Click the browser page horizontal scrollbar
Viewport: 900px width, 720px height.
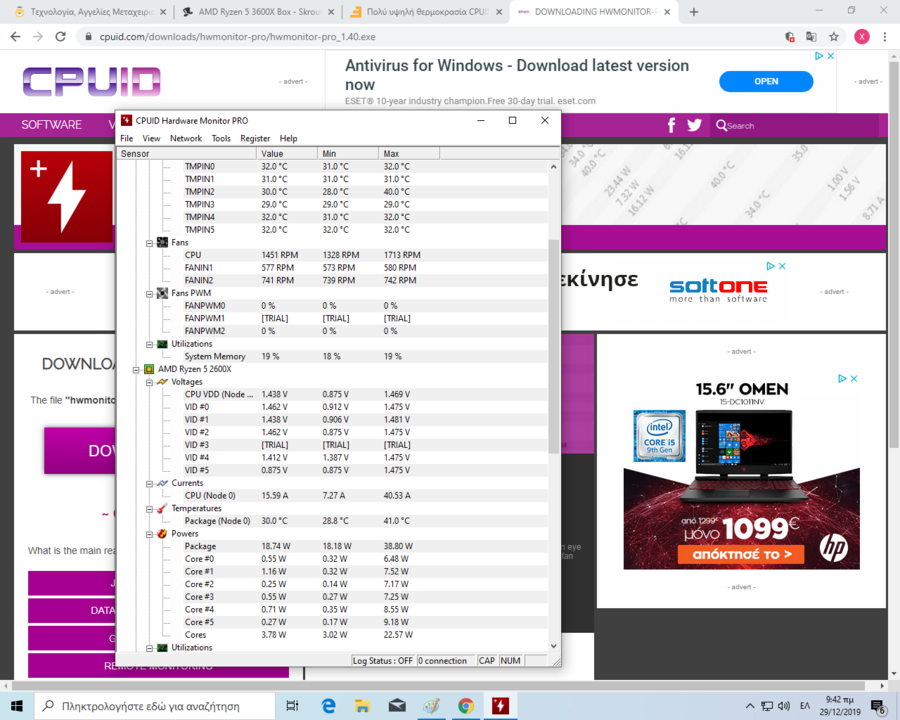point(439,686)
